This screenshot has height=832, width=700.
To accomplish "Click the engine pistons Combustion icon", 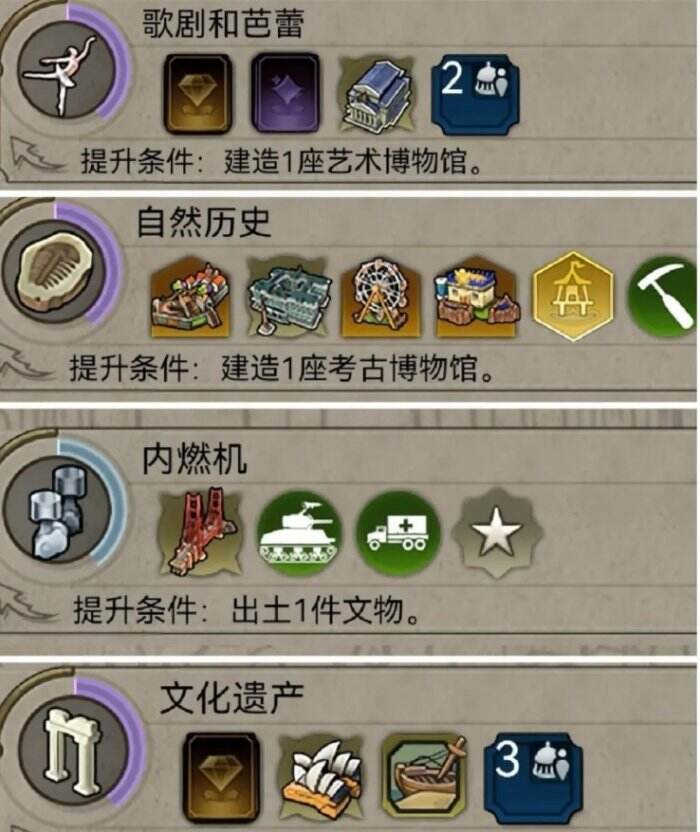I will 58,509.
